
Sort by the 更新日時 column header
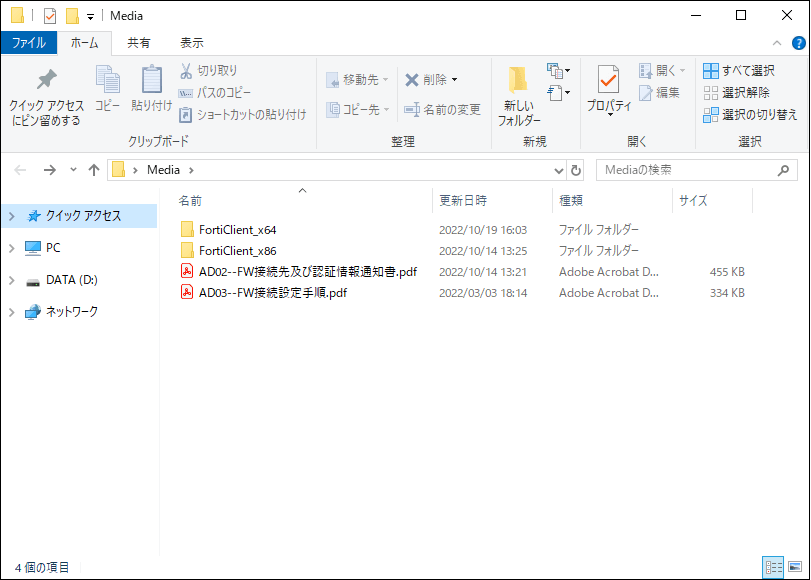coord(463,201)
